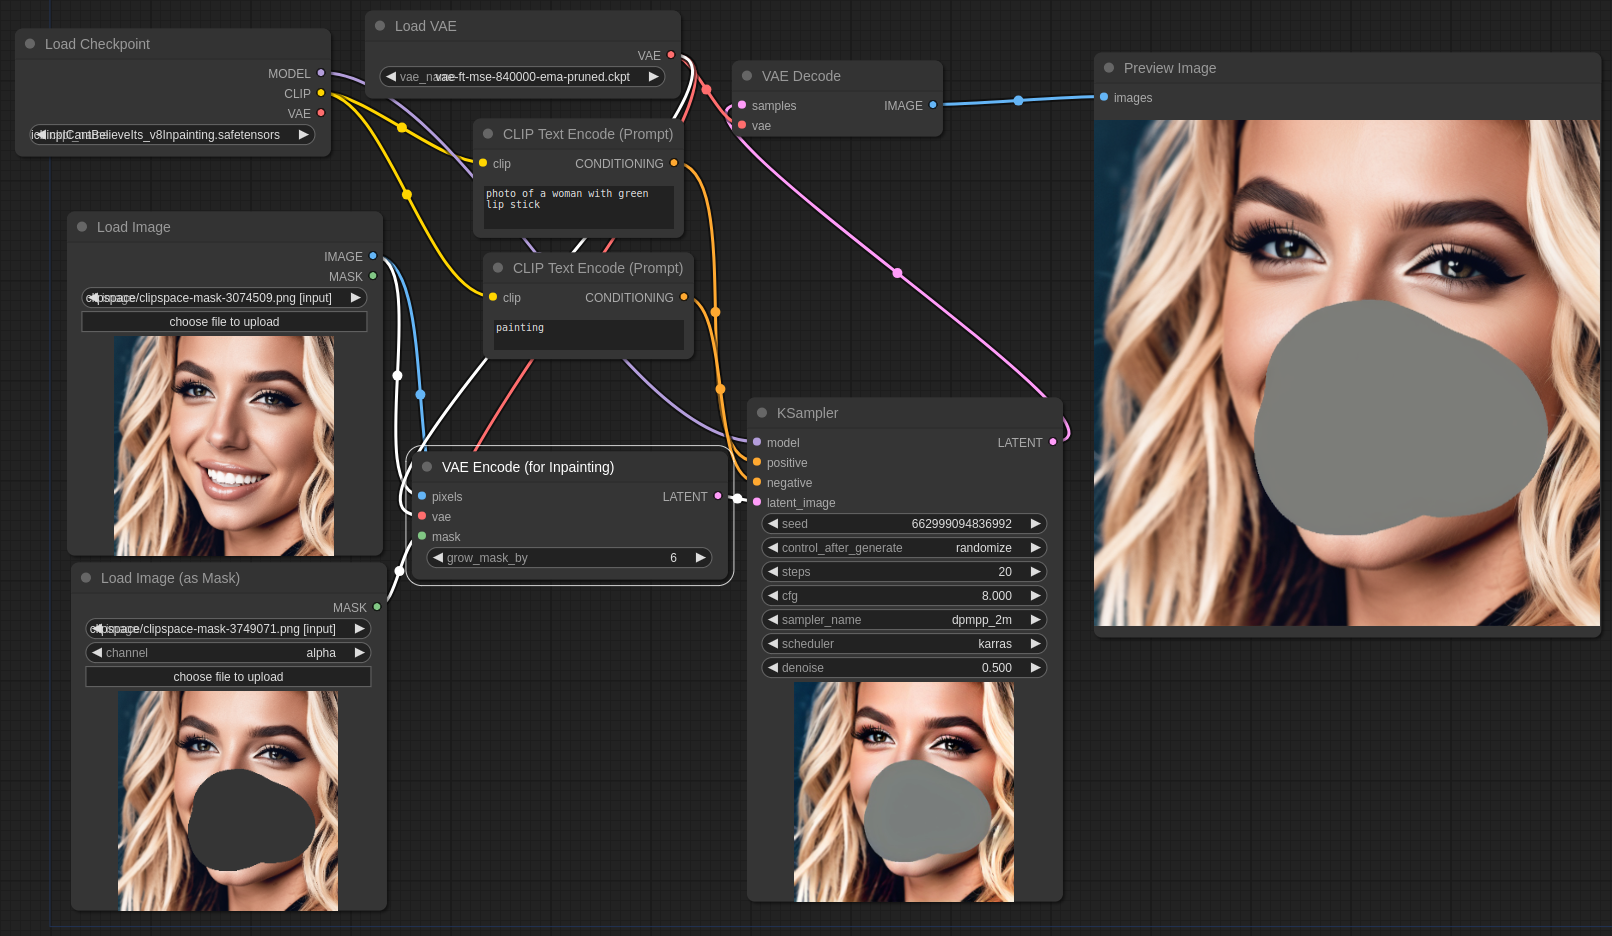Viewport: 1612px width, 936px height.
Task: Click choose file to upload in Load Image (as Mask)
Action: point(228,676)
